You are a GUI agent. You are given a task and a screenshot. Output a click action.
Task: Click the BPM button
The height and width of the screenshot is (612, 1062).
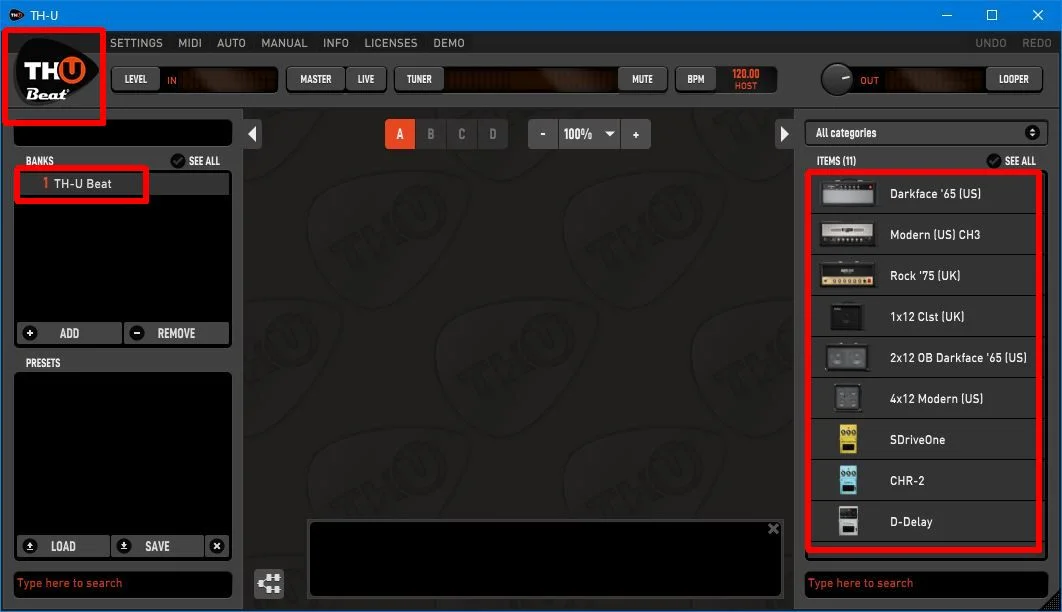pos(696,79)
